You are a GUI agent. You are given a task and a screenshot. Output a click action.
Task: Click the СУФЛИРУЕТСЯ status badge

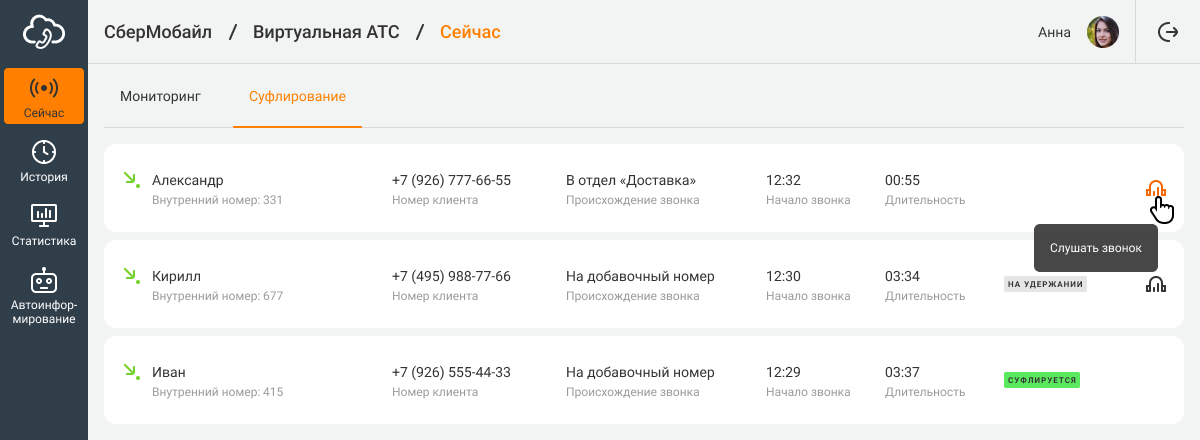(1042, 380)
